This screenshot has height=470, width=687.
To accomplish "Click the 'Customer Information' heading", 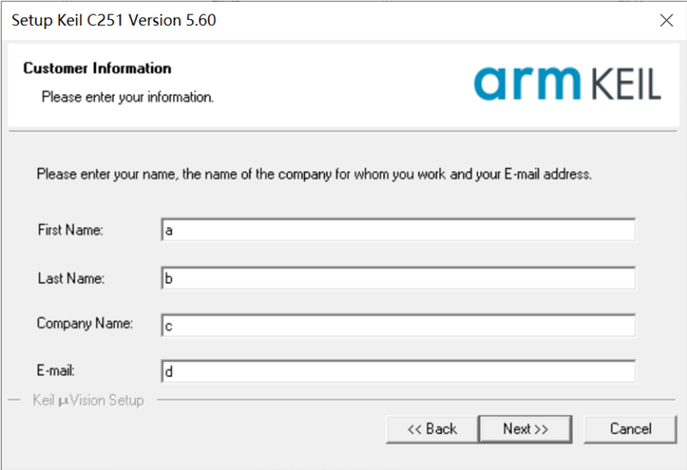I will 97,68.
